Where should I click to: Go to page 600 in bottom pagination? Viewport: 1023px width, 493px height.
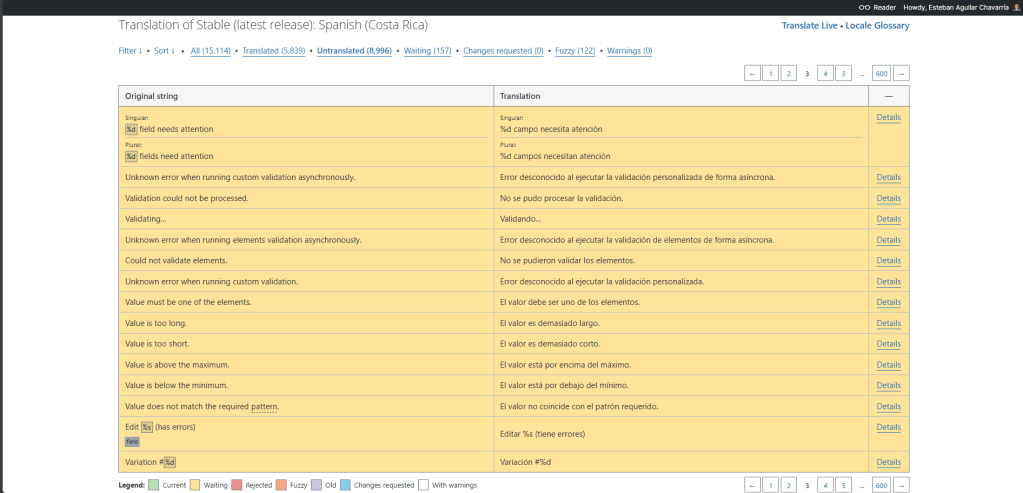[881, 485]
